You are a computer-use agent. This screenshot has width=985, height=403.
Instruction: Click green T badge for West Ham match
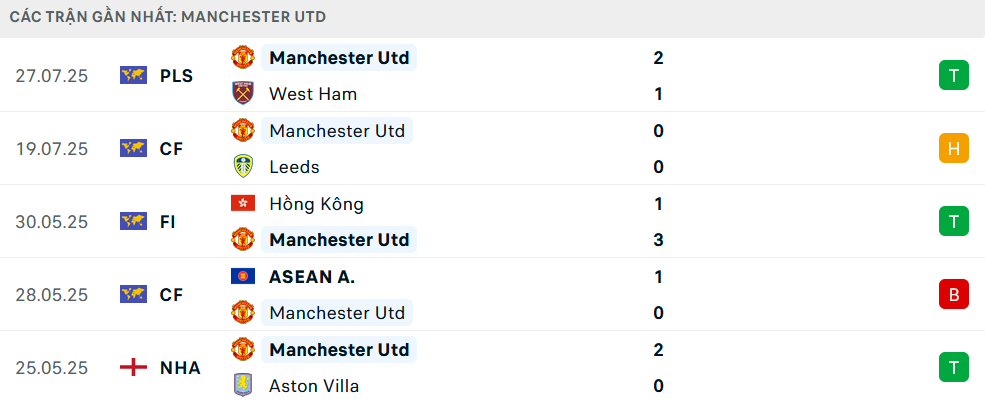(954, 76)
